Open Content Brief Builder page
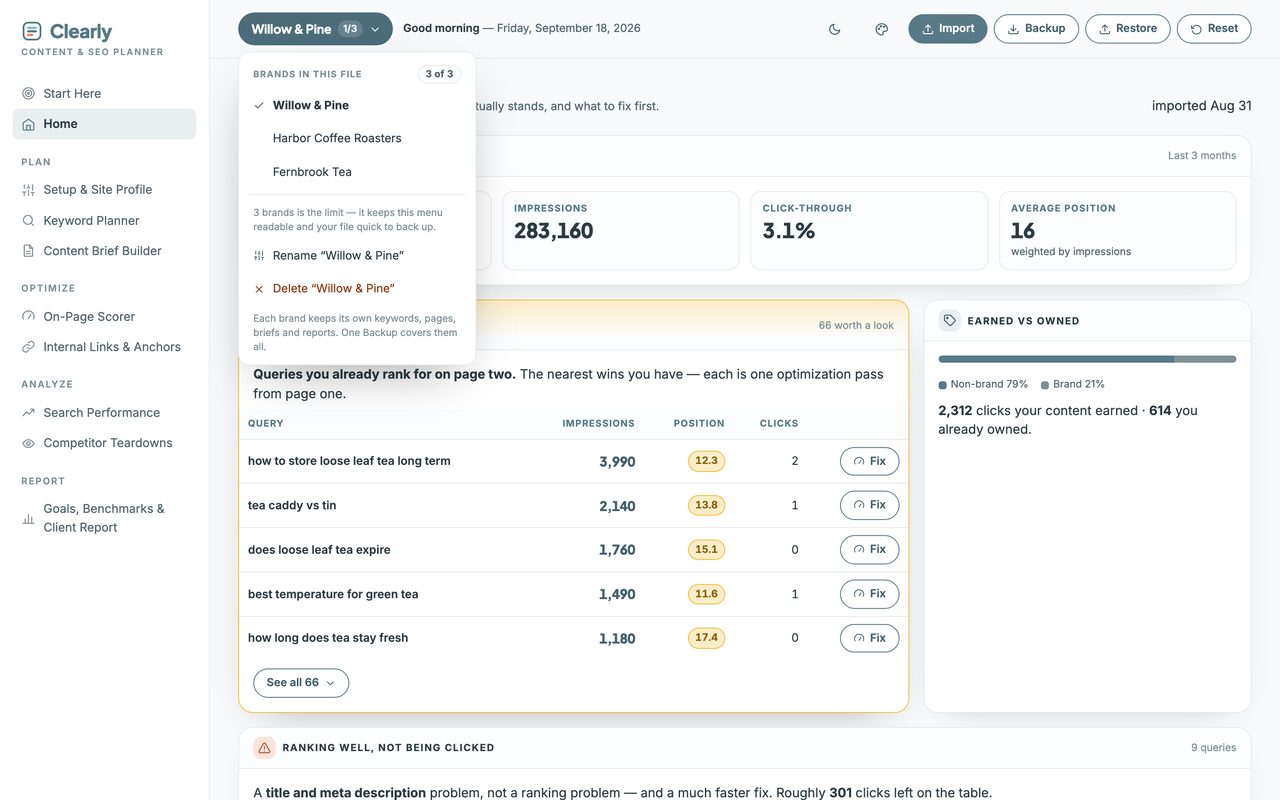 pyautogui.click(x=104, y=251)
